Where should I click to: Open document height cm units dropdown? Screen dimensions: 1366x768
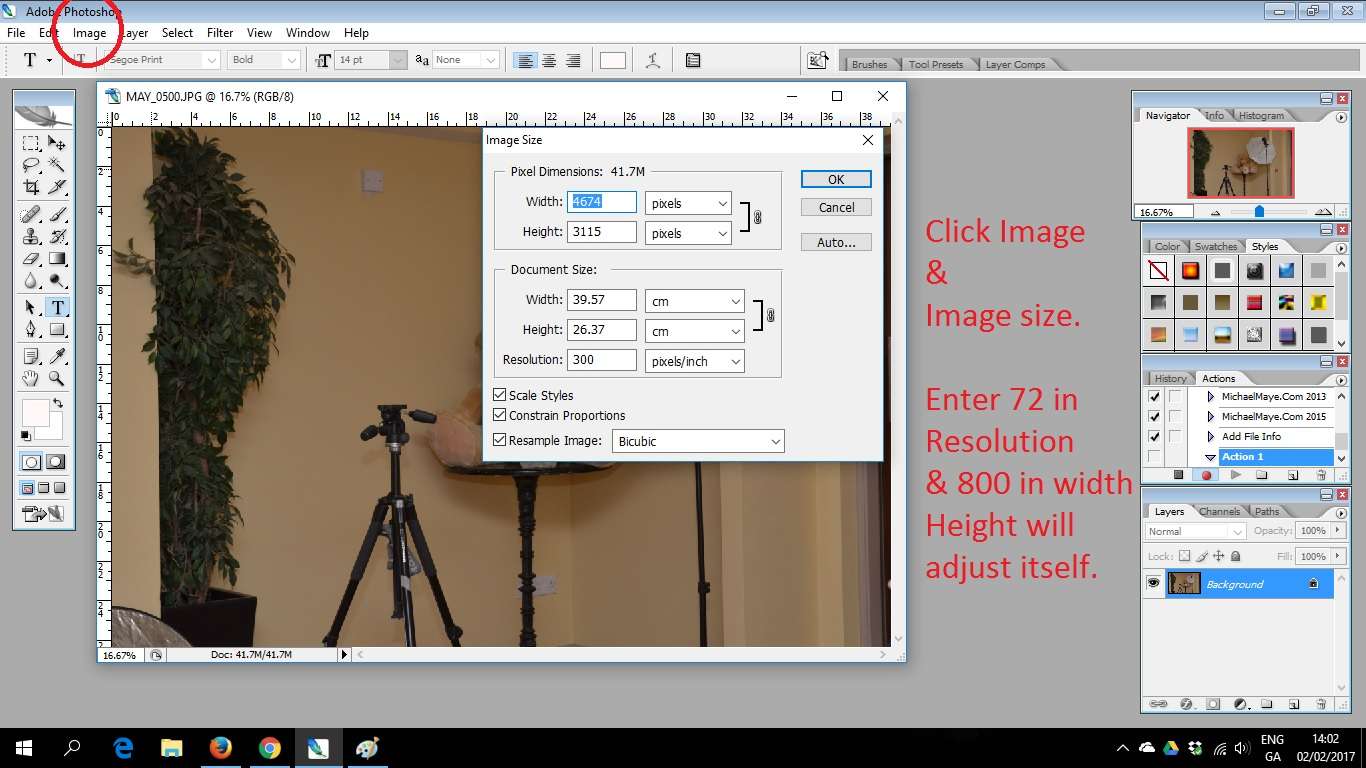coord(695,331)
